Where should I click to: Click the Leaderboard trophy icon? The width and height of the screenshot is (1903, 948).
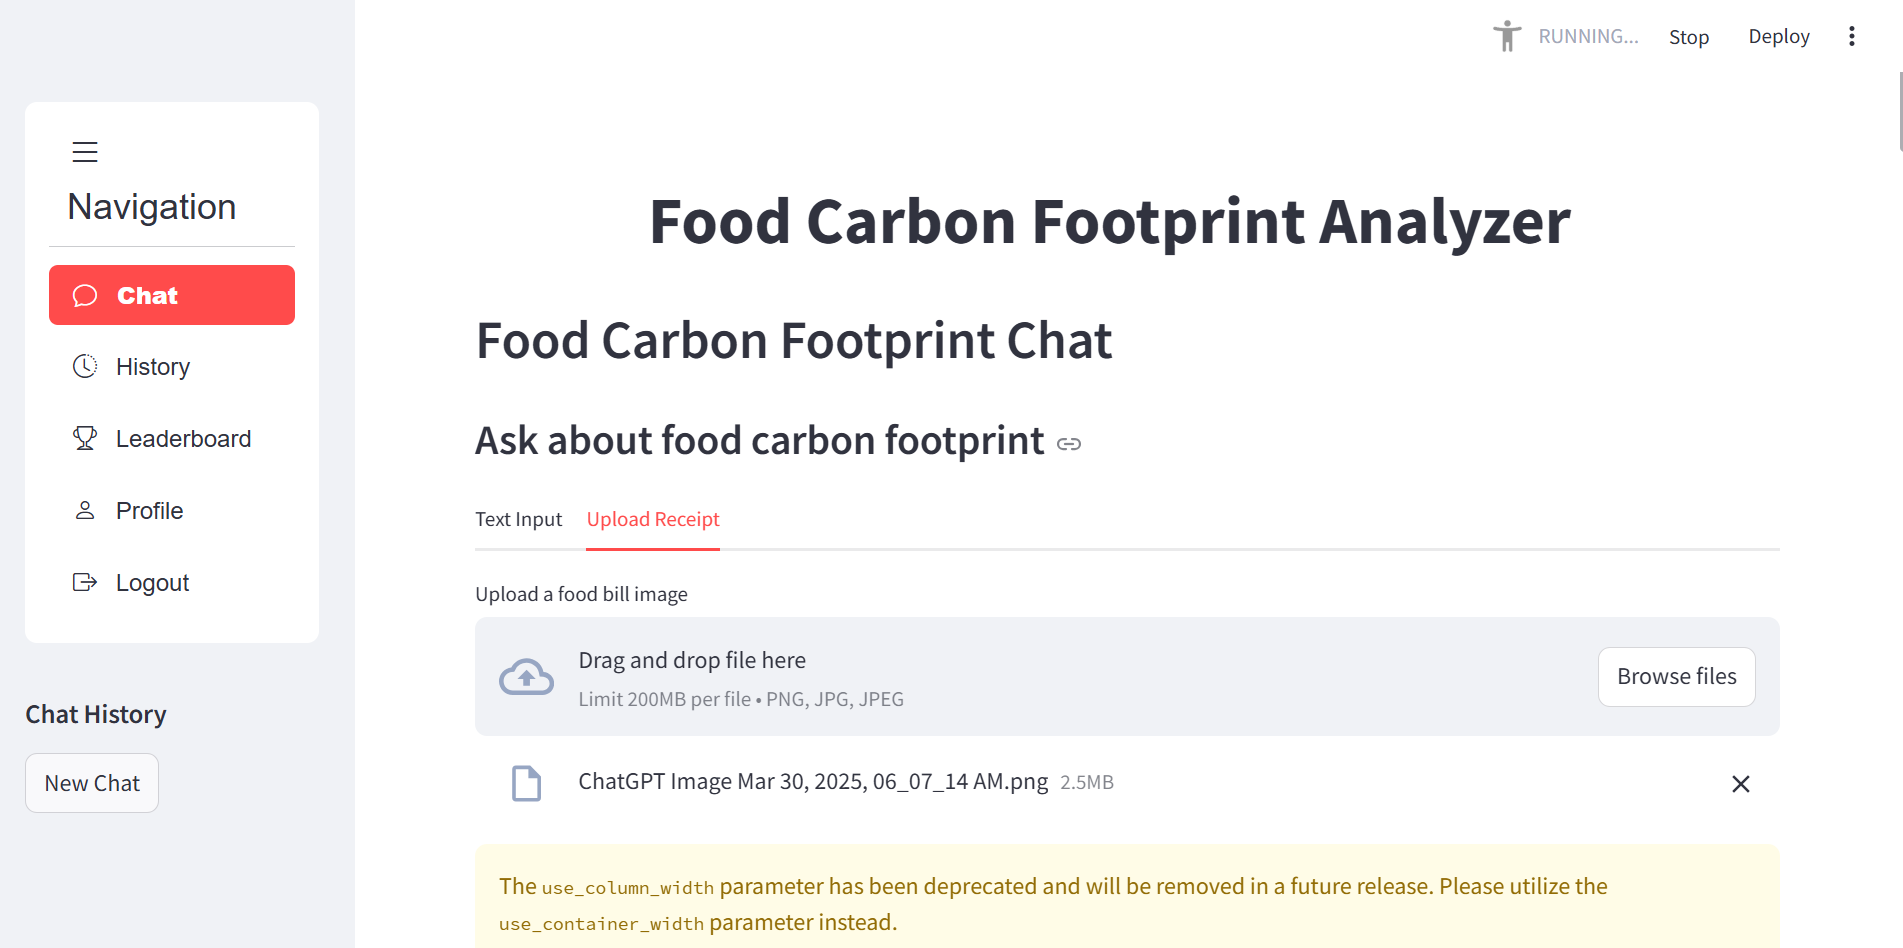click(x=85, y=438)
